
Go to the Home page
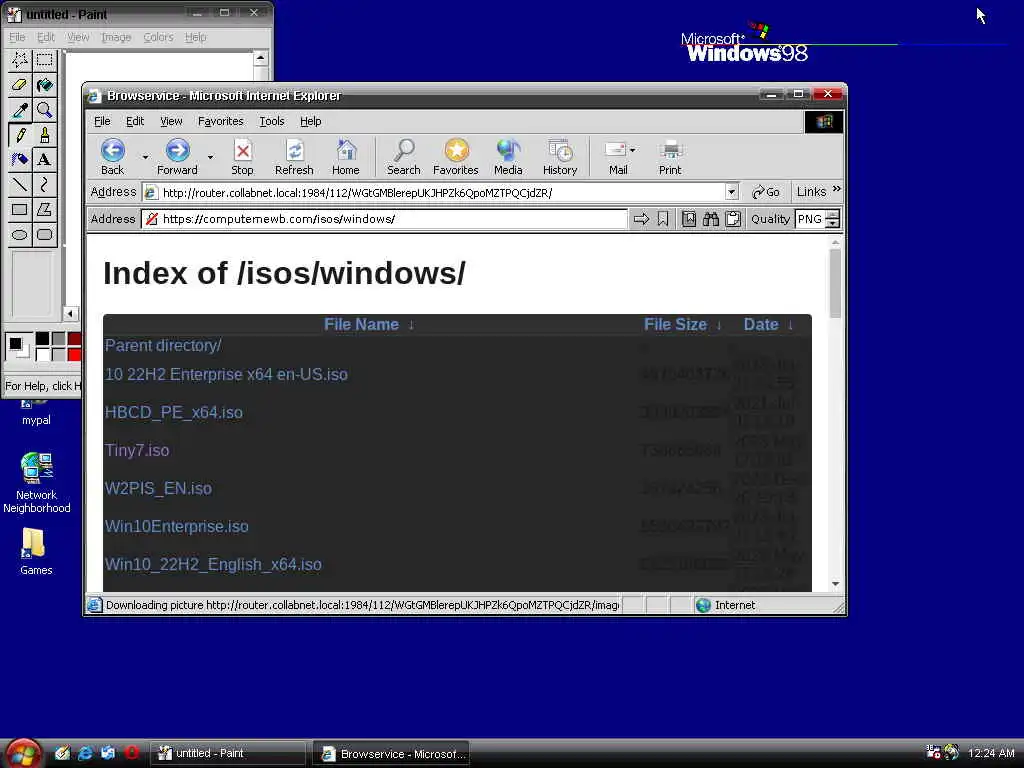(x=345, y=157)
